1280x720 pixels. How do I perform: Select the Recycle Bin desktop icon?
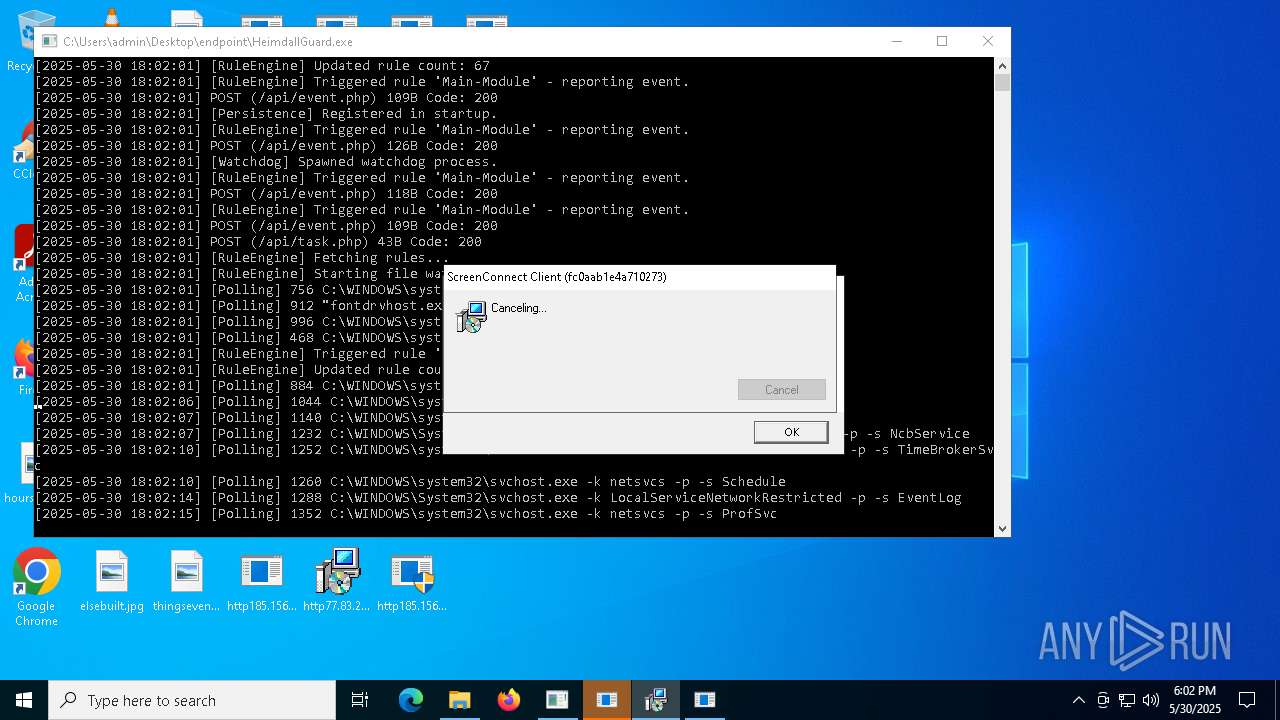[22, 42]
